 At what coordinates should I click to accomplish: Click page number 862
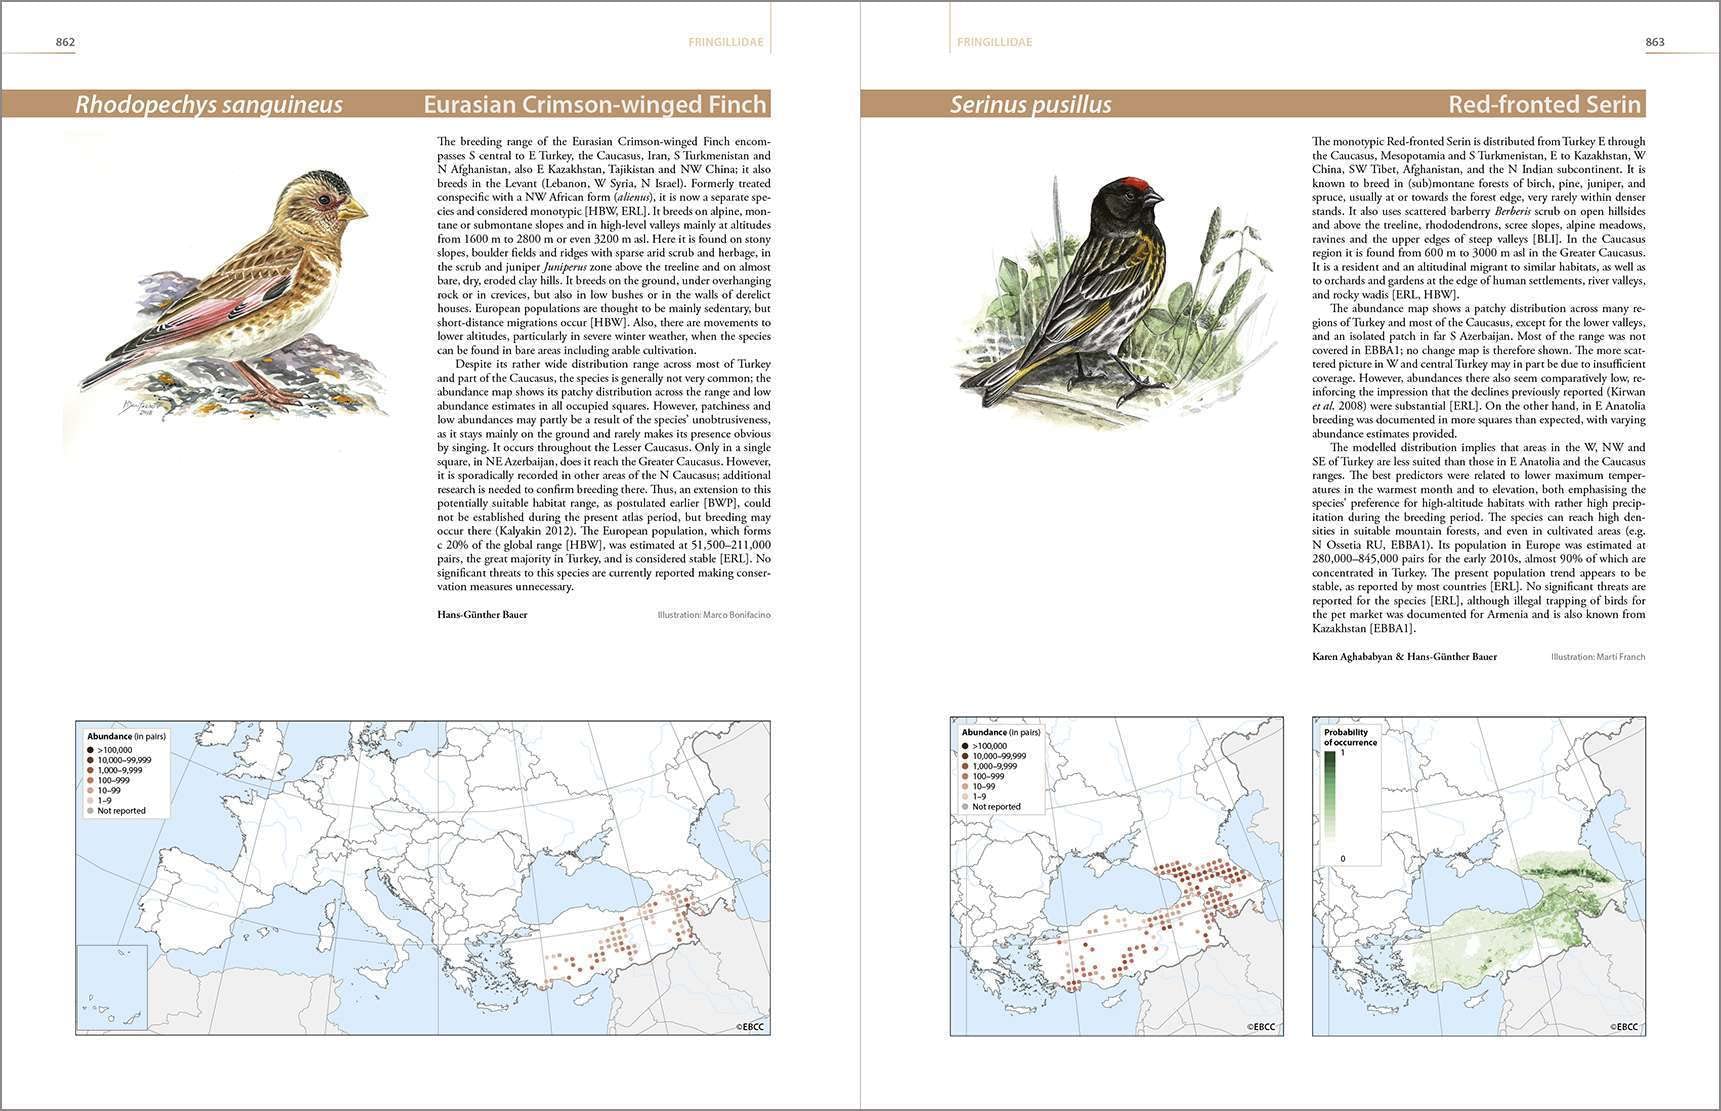pyautogui.click(x=66, y=42)
